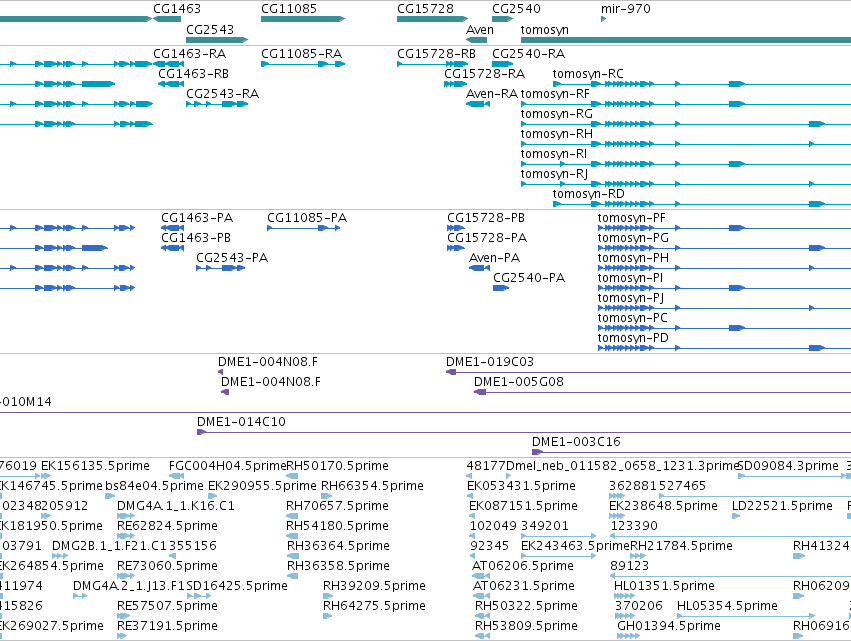The image size is (851, 641).
Task: Click the CG2543 gene label
Action: [210, 29]
